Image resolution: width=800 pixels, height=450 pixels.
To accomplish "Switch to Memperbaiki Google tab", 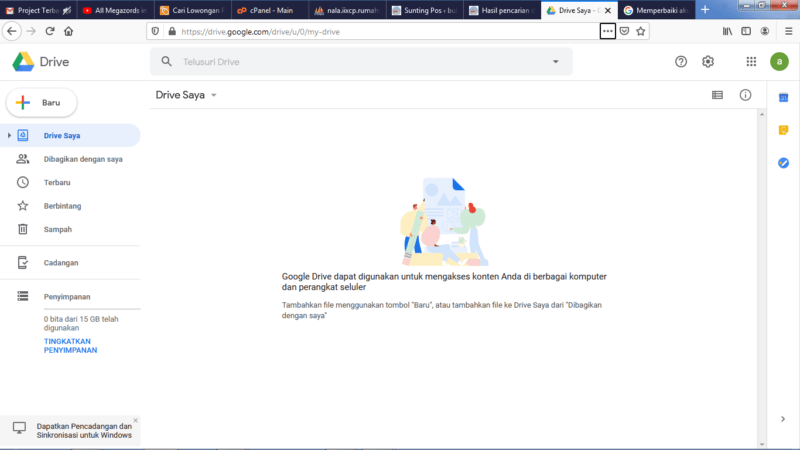I will point(656,10).
